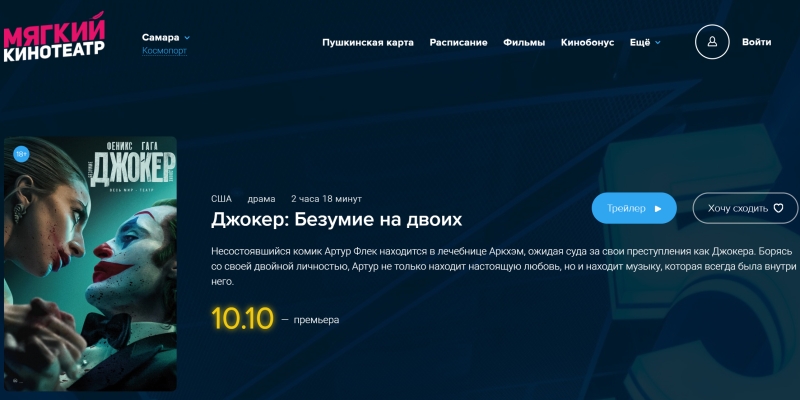The image size is (800, 400).
Task: Click the драма genre label
Action: tap(261, 199)
